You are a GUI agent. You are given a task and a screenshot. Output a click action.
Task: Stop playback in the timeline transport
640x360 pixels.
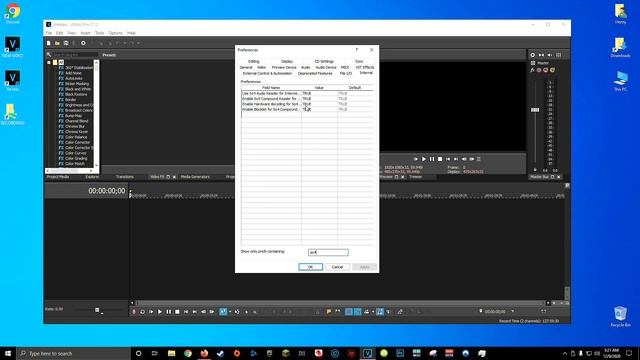[177, 312]
